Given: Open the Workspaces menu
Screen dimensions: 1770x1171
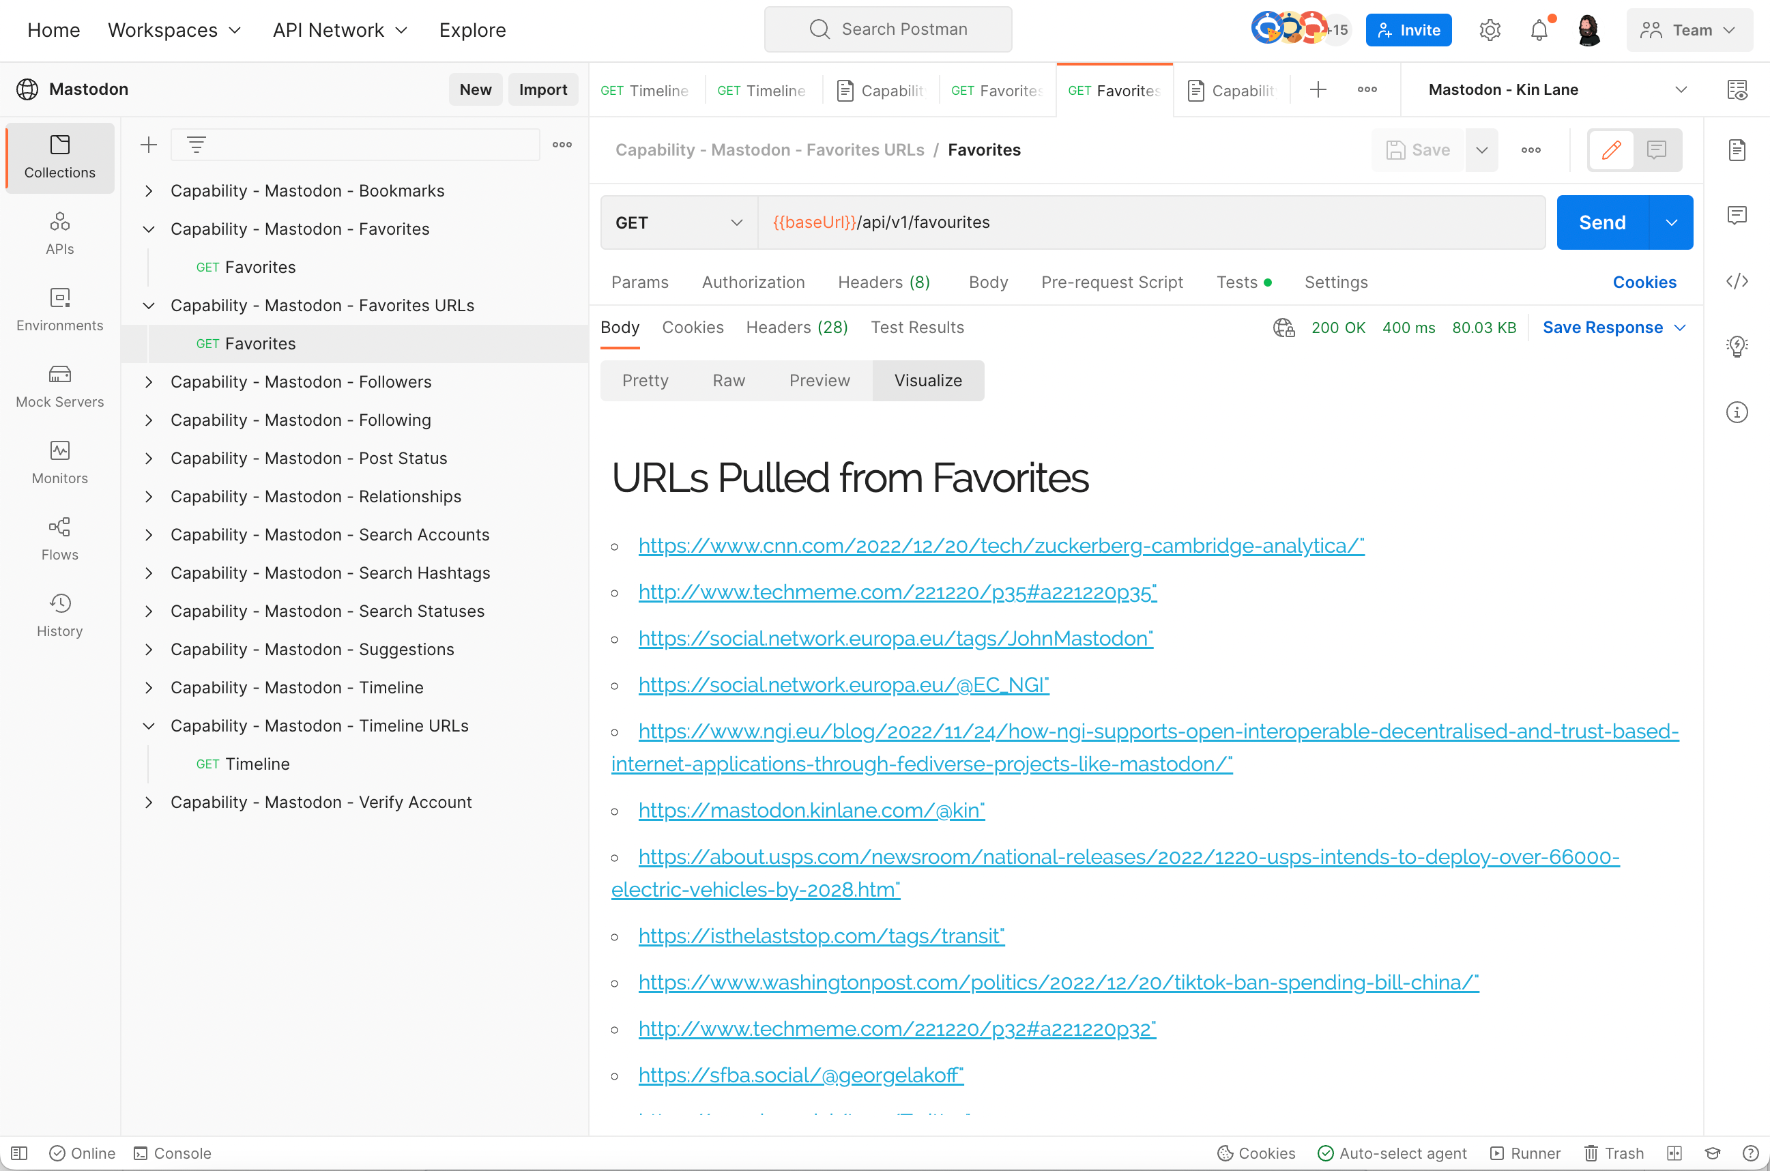Looking at the screenshot, I should point(174,30).
